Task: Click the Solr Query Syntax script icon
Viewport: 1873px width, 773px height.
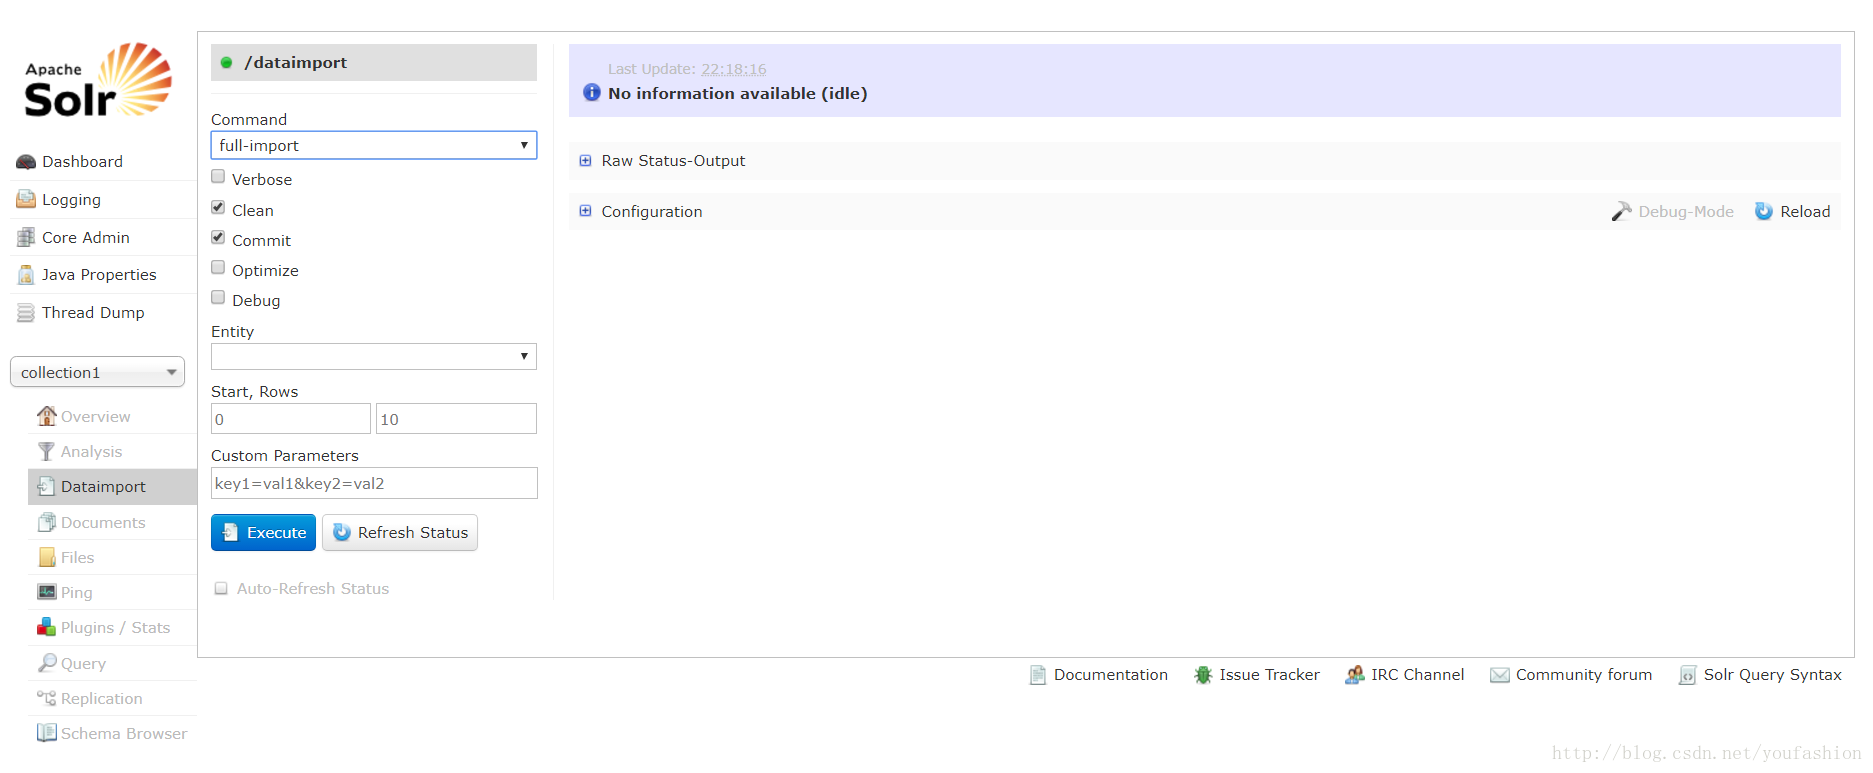Action: point(1687,675)
